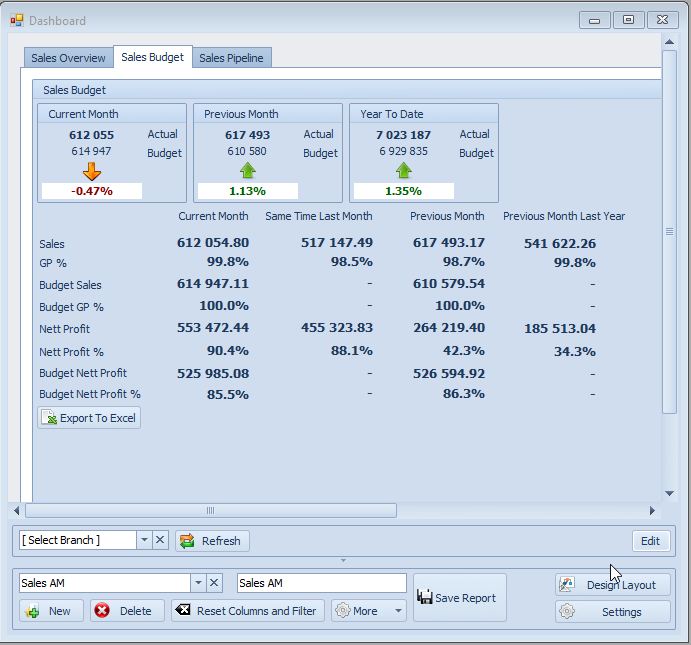Click the vertical scrollbar up arrow
691x645 pixels.
coord(669,42)
